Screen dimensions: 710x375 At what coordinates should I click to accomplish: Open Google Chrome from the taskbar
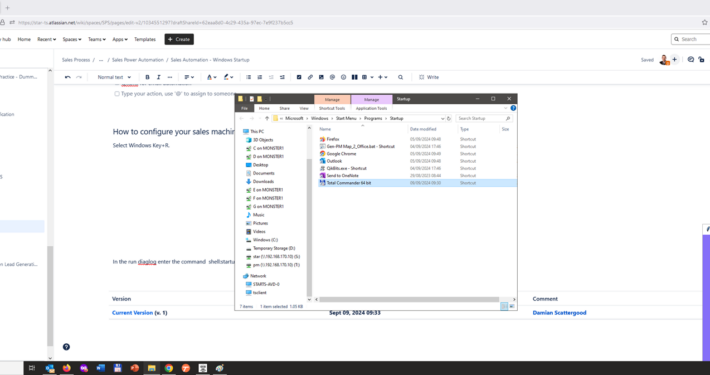point(168,368)
